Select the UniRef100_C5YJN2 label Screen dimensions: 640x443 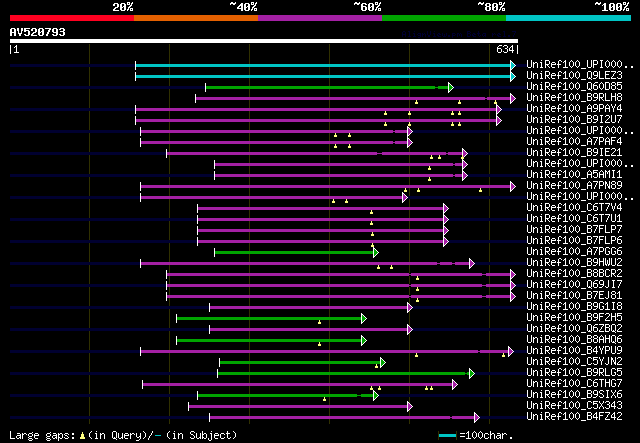pyautogui.click(x=574, y=362)
